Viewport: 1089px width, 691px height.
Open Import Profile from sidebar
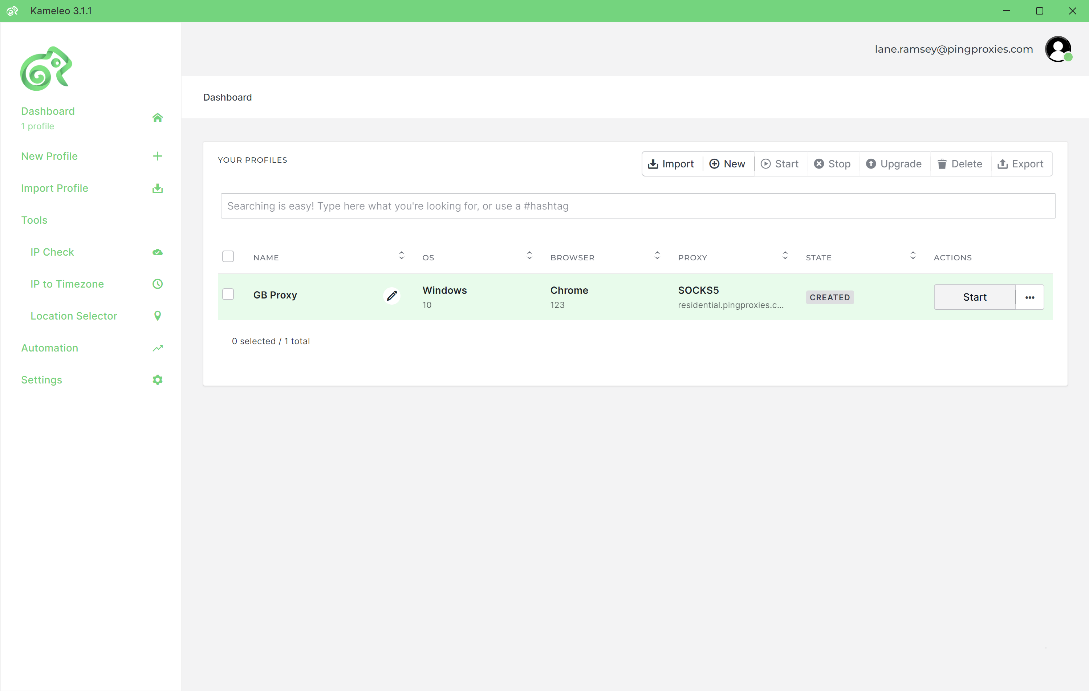(x=55, y=188)
